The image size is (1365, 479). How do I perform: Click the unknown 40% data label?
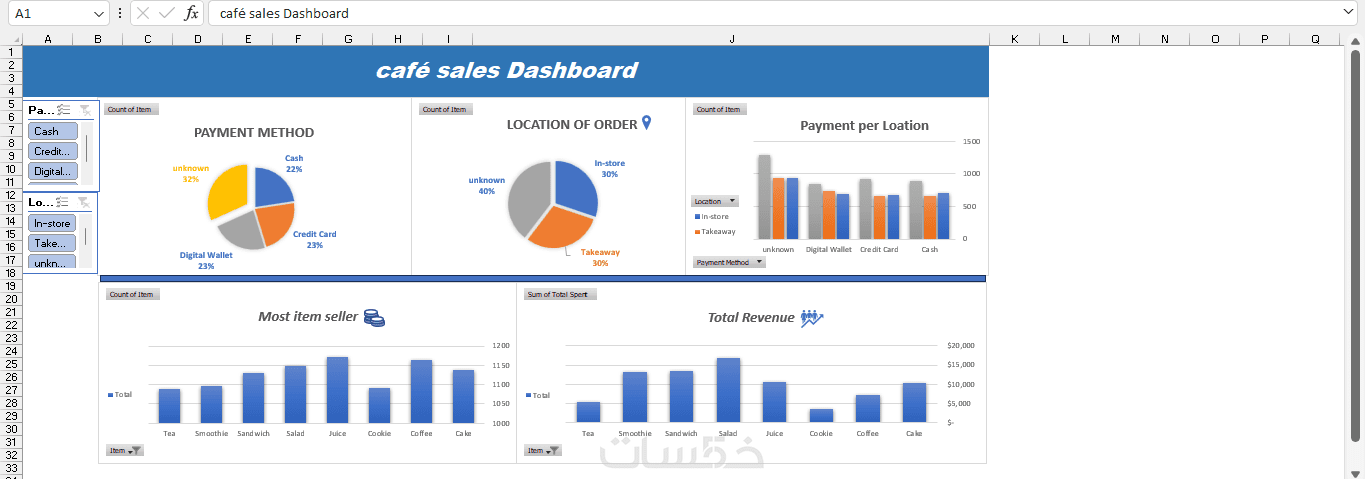486,186
